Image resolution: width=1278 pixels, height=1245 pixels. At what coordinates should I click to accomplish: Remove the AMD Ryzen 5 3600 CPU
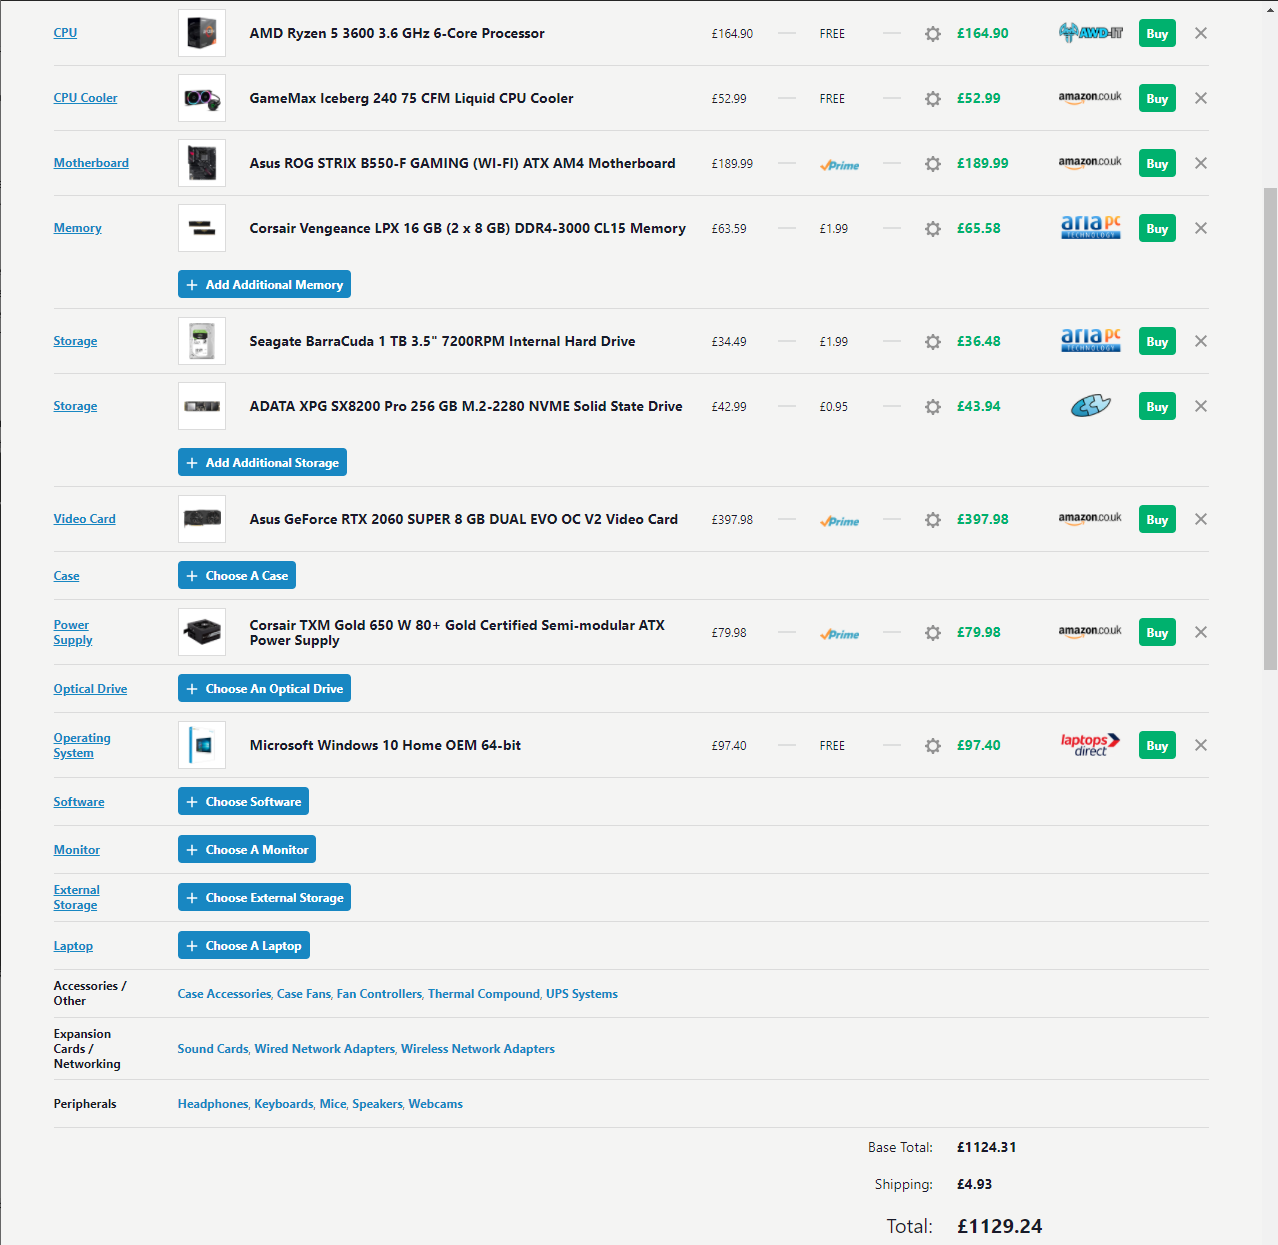pyautogui.click(x=1201, y=33)
